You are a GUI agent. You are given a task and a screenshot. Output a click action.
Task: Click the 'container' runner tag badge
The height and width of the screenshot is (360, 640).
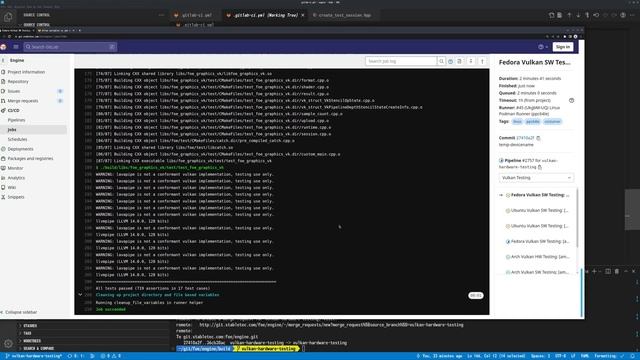pyautogui.click(x=552, y=122)
